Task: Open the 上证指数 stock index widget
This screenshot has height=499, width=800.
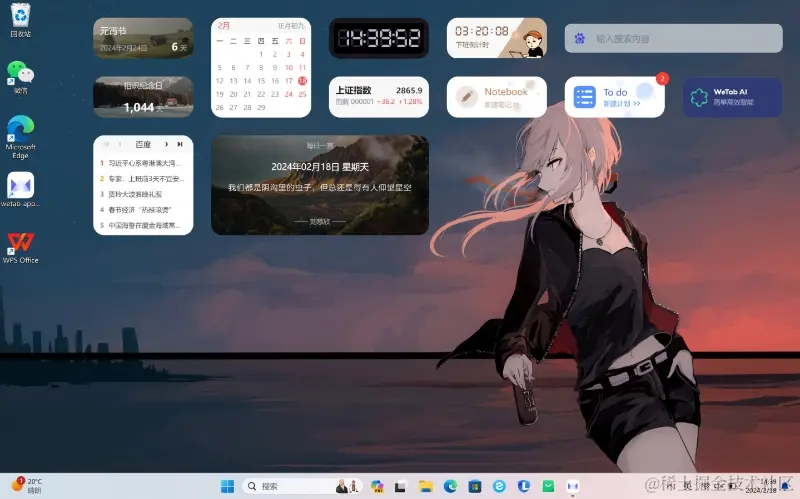Action: pyautogui.click(x=379, y=97)
